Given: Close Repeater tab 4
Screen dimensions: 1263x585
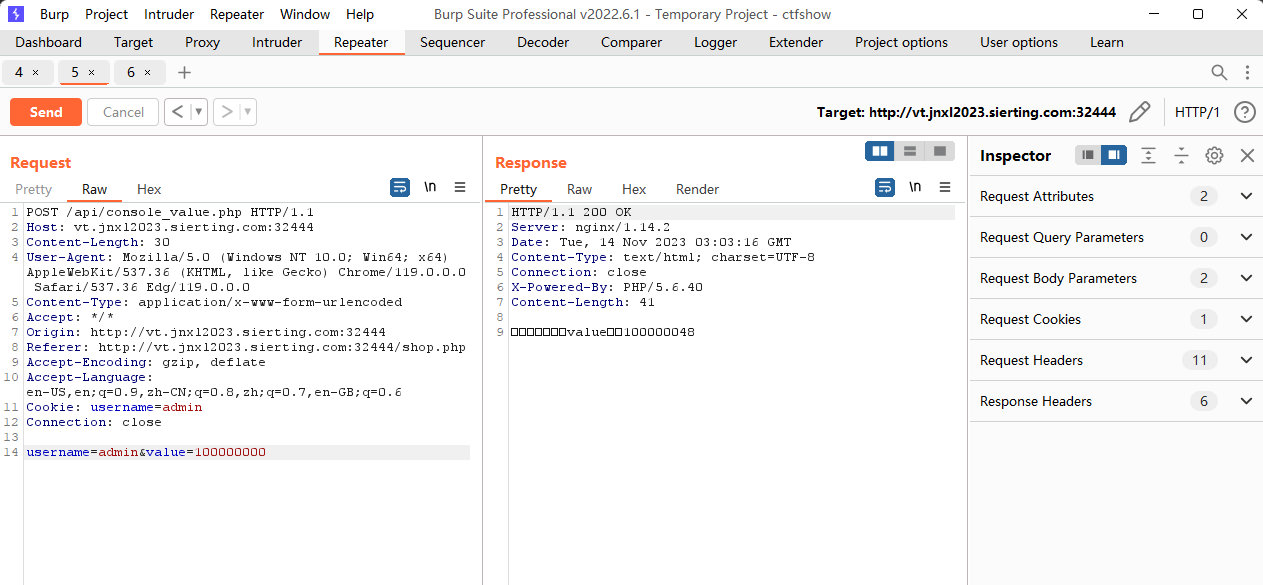Looking at the screenshot, I should tap(36, 72).
